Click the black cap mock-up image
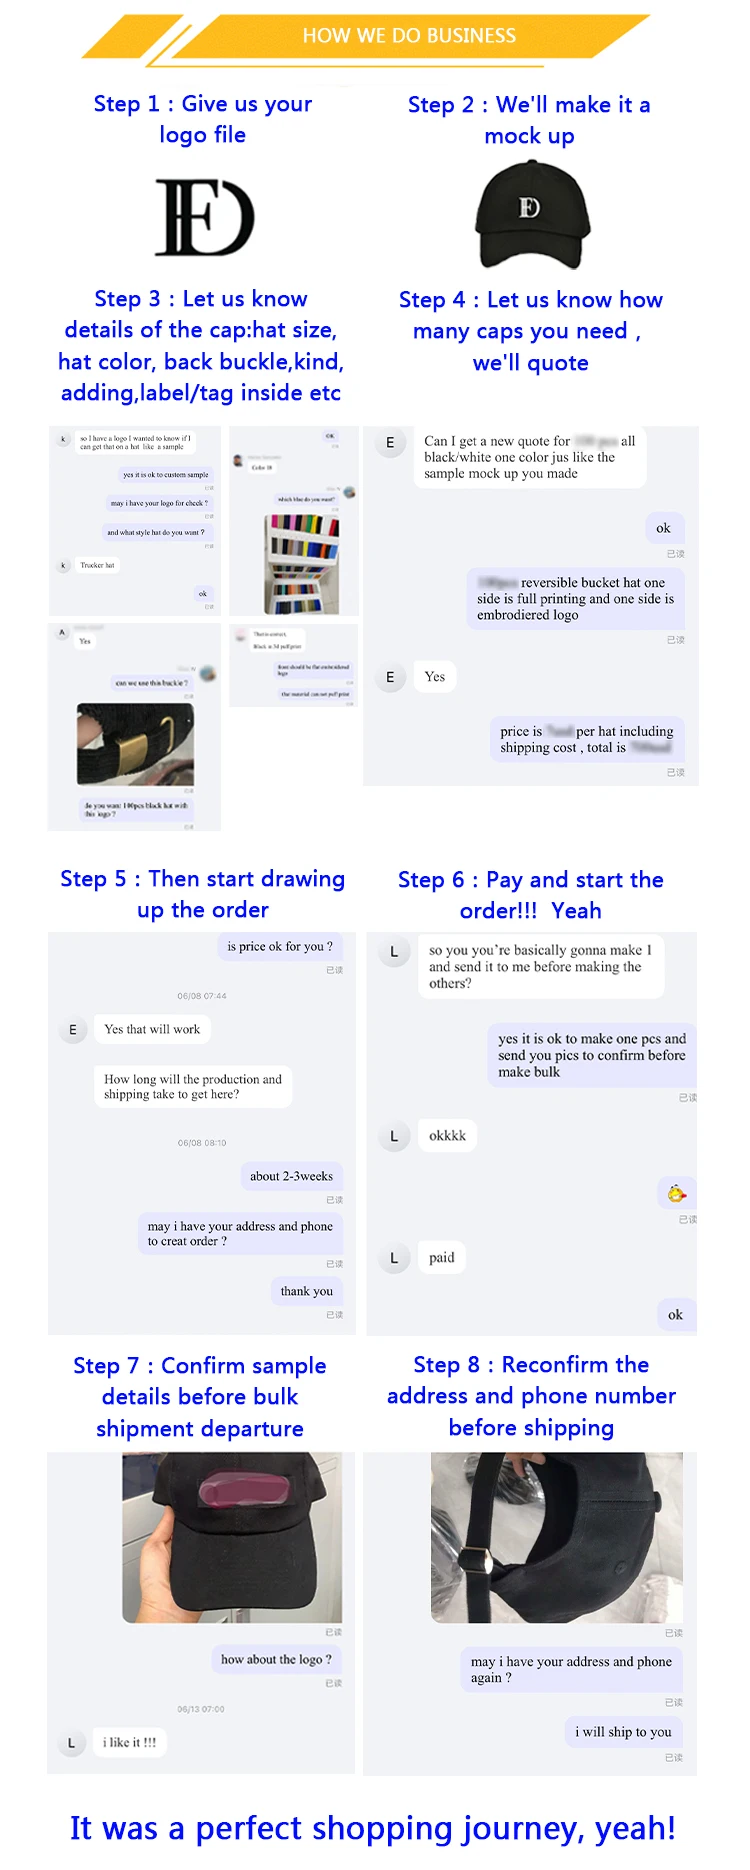The height and width of the screenshot is (1870, 750). [x=531, y=215]
